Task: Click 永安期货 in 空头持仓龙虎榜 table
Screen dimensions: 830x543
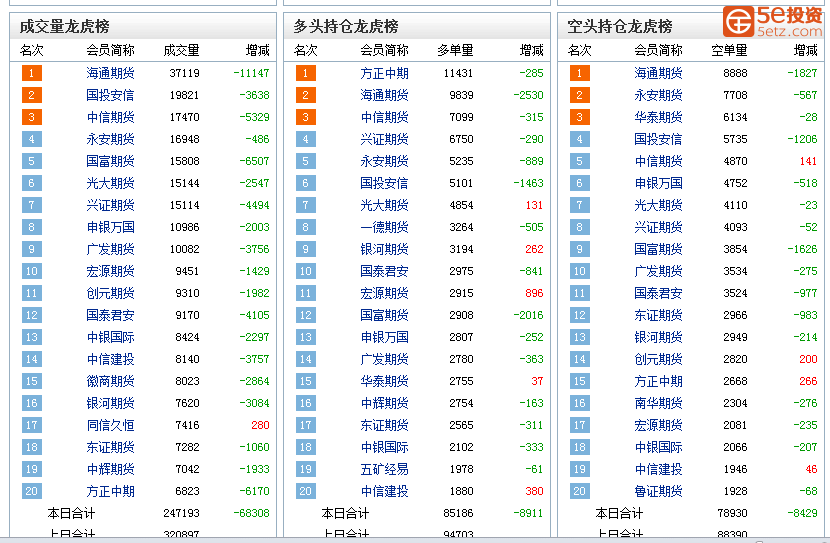Action: (658, 95)
